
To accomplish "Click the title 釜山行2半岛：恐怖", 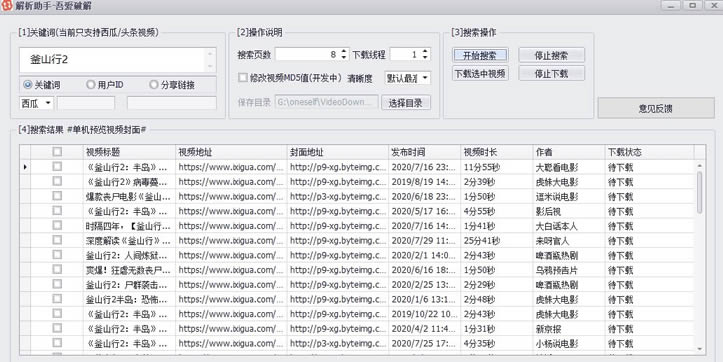I will (x=126, y=299).
